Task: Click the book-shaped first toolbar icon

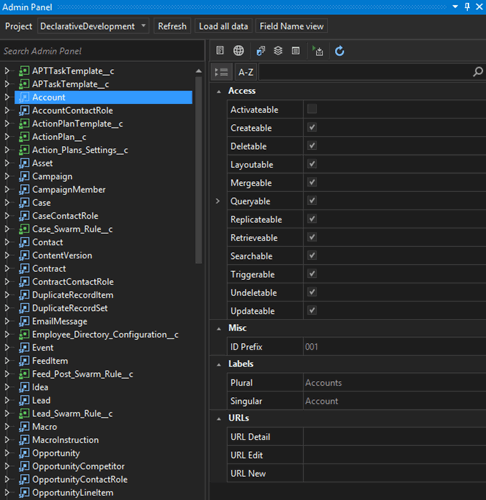Action: point(220,50)
